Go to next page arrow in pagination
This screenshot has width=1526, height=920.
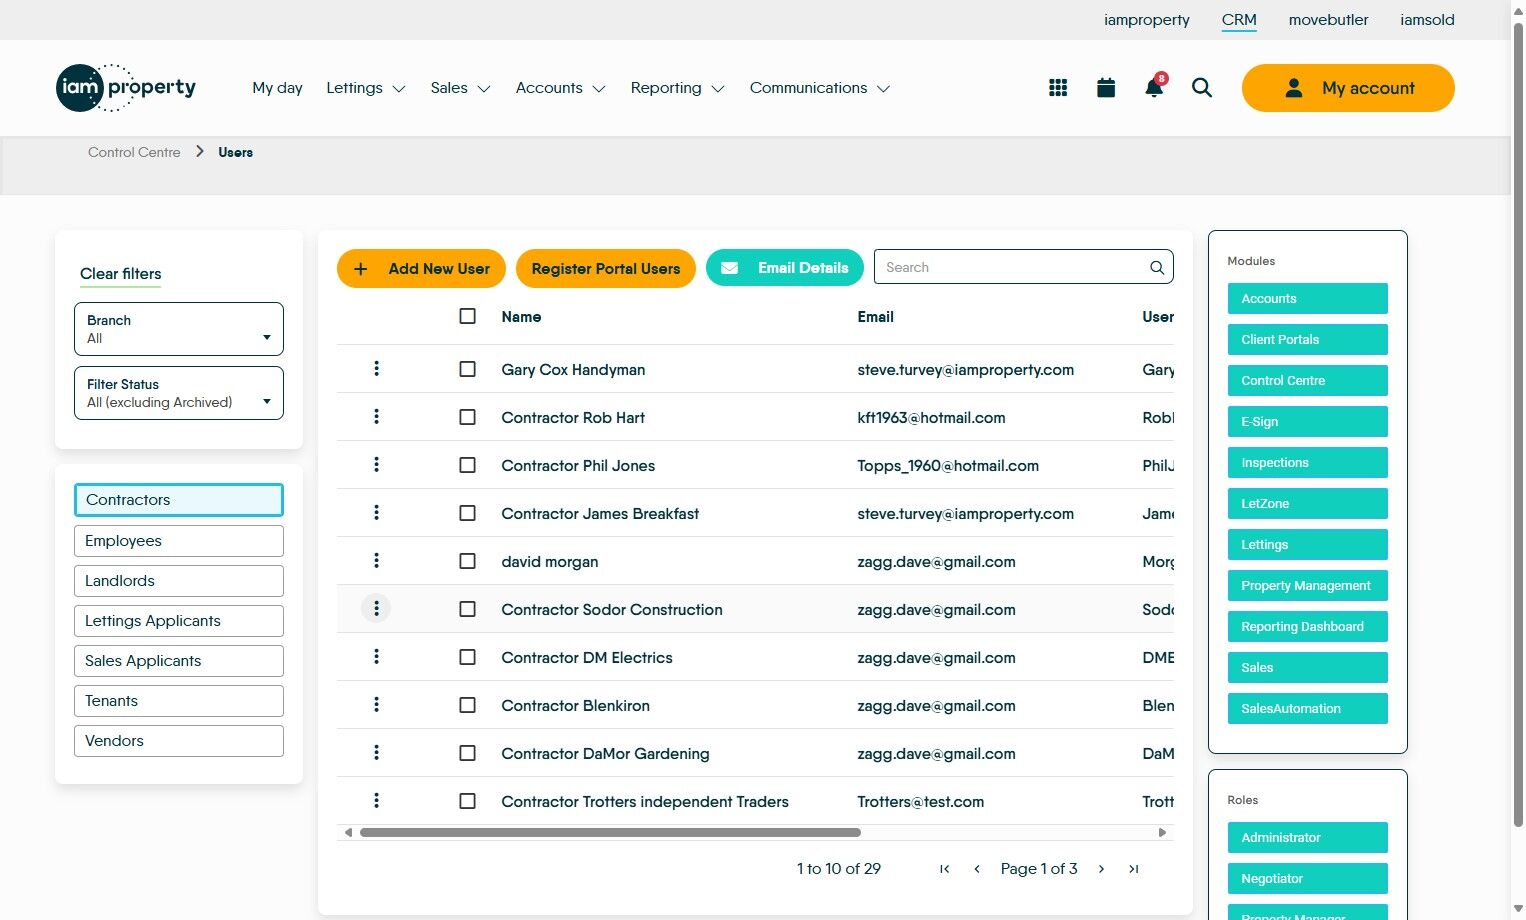click(x=1101, y=869)
